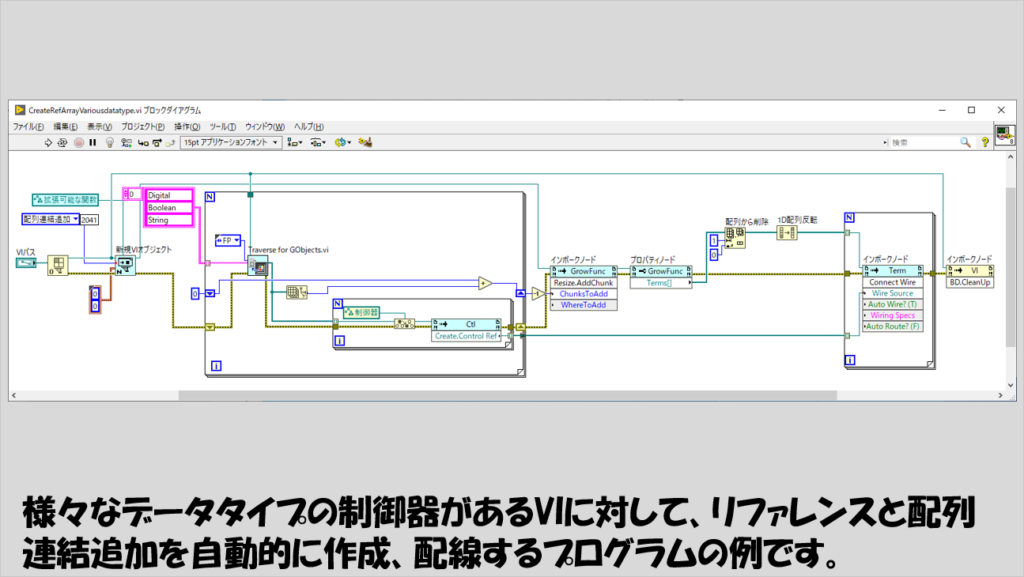Toggle the Highlight Execution light bulb
This screenshot has width=1024, height=577.
(108, 143)
